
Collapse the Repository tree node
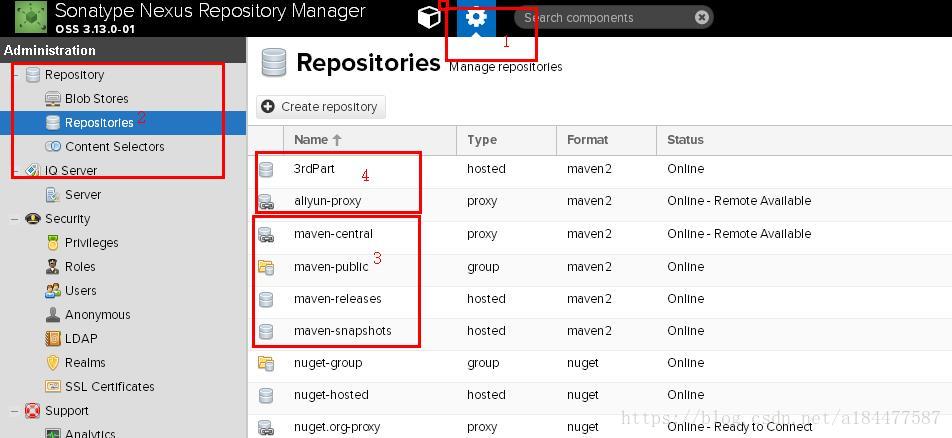pyautogui.click(x=15, y=75)
